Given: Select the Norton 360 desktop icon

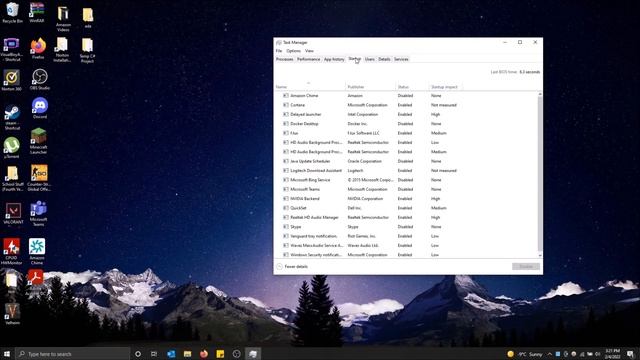Looking at the screenshot, I should pyautogui.click(x=12, y=80).
